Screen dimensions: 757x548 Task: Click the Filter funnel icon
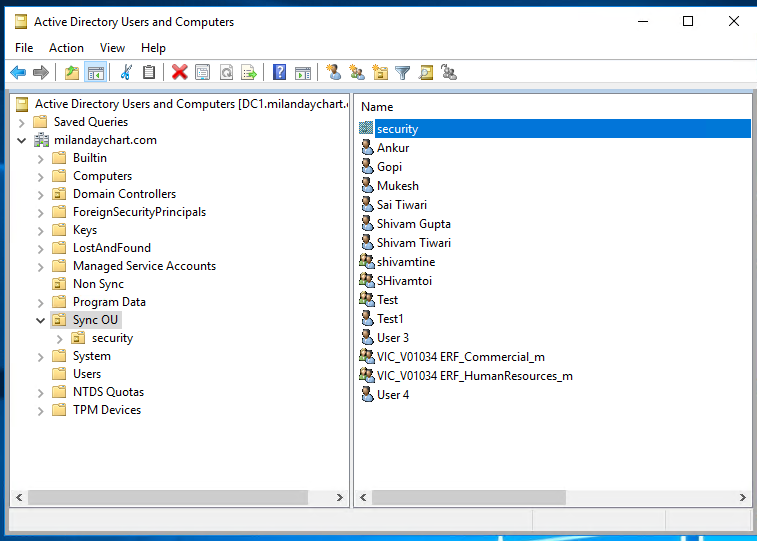tap(402, 73)
